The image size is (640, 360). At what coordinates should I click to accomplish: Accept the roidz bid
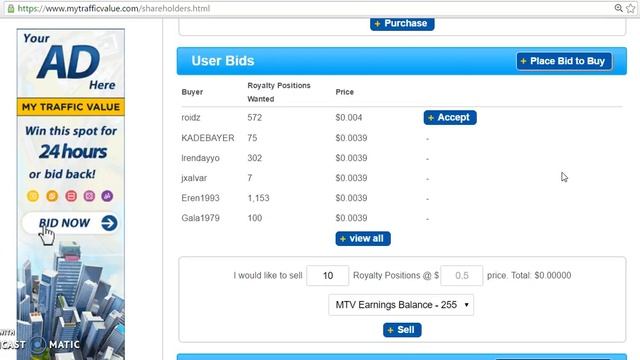(450, 118)
